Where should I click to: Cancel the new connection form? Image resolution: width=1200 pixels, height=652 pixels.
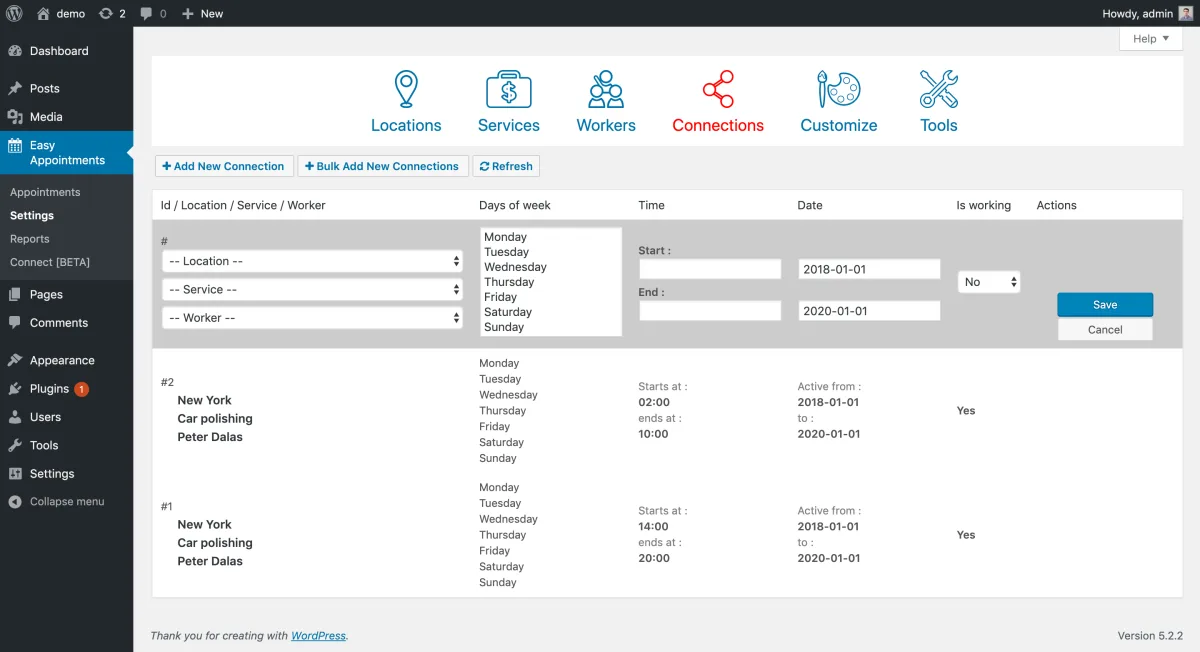(1105, 329)
